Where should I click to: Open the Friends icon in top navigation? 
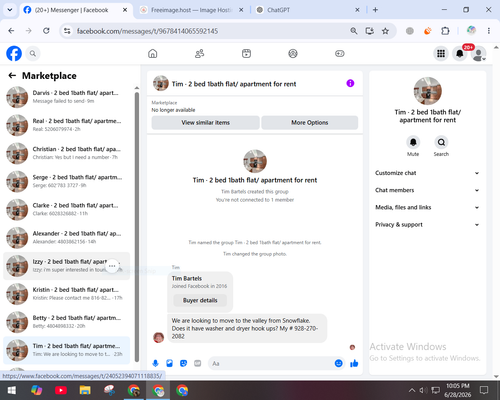[199, 53]
